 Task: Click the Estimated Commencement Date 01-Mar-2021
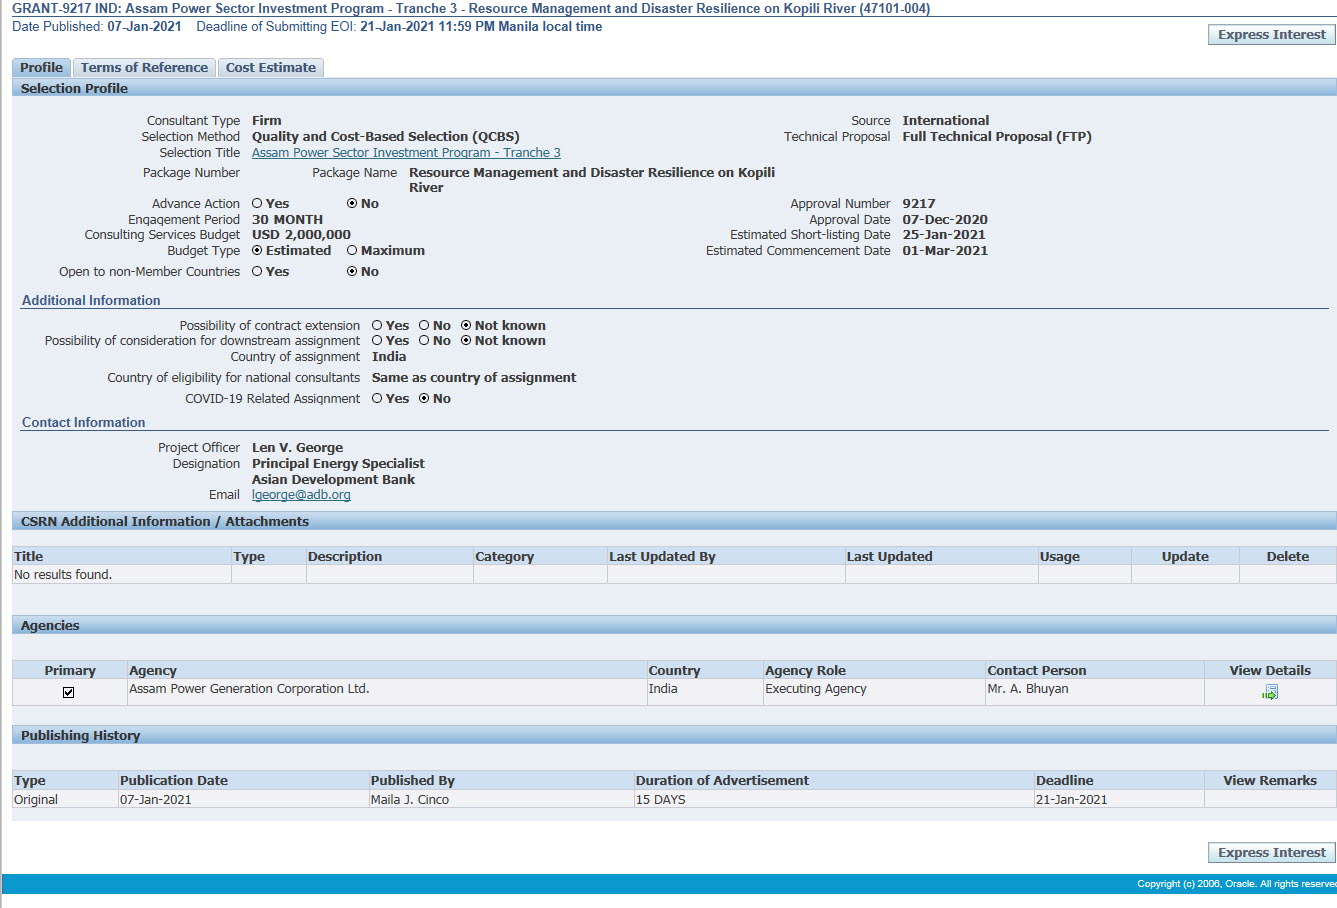pyautogui.click(x=945, y=250)
